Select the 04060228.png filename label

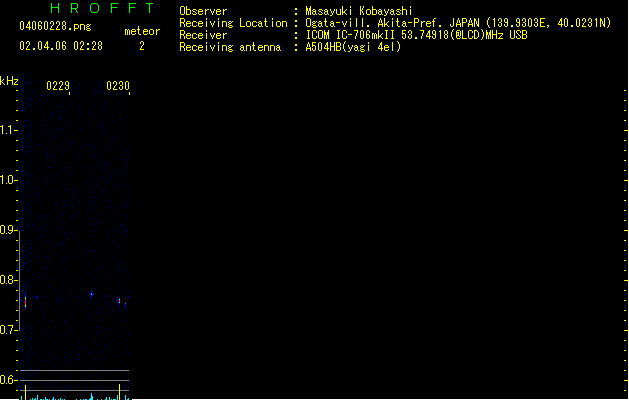pos(55,26)
